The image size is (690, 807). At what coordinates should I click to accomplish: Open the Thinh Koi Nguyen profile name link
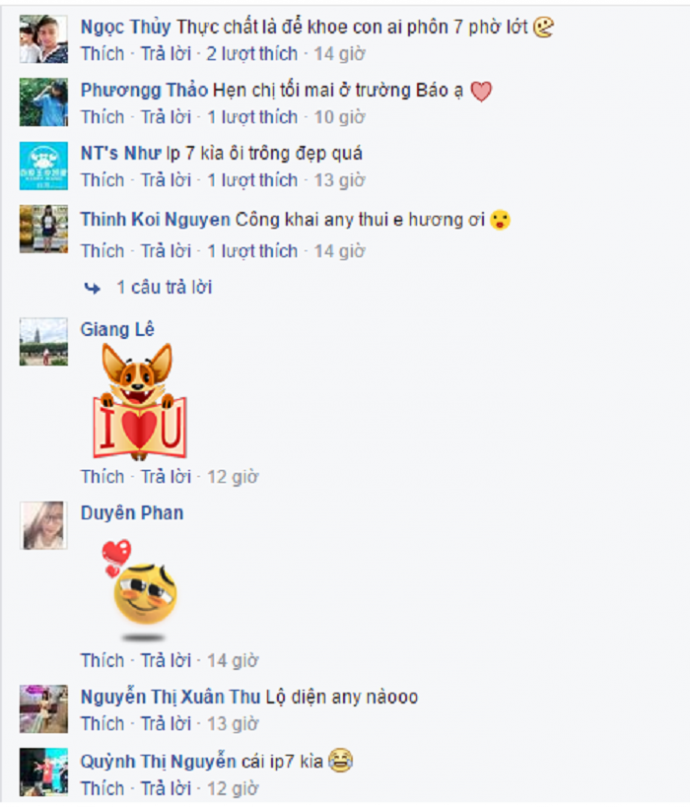(x=155, y=220)
